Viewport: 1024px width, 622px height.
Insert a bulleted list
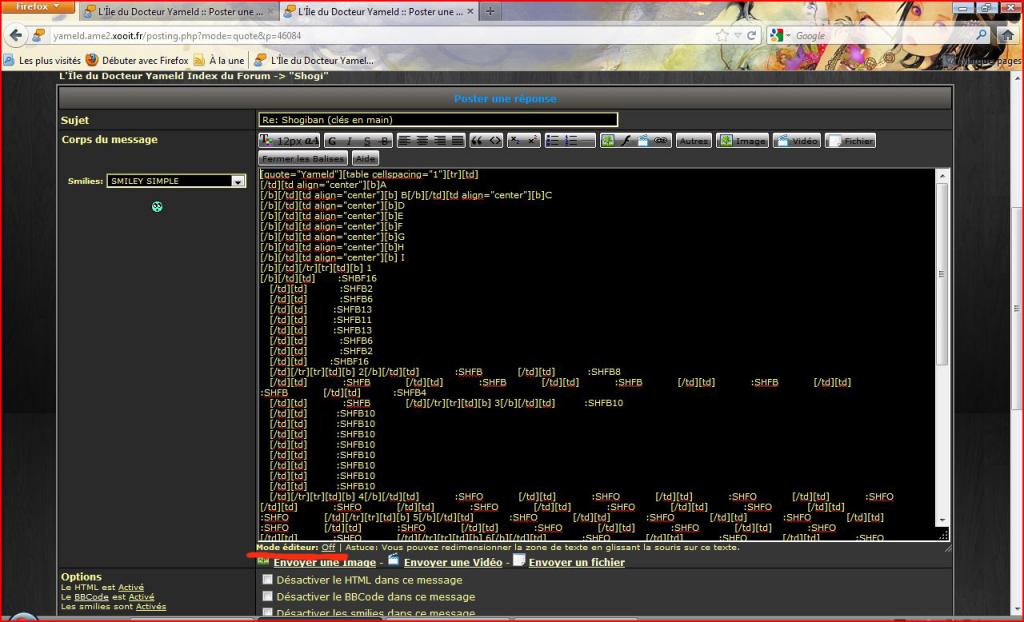pyautogui.click(x=552, y=140)
